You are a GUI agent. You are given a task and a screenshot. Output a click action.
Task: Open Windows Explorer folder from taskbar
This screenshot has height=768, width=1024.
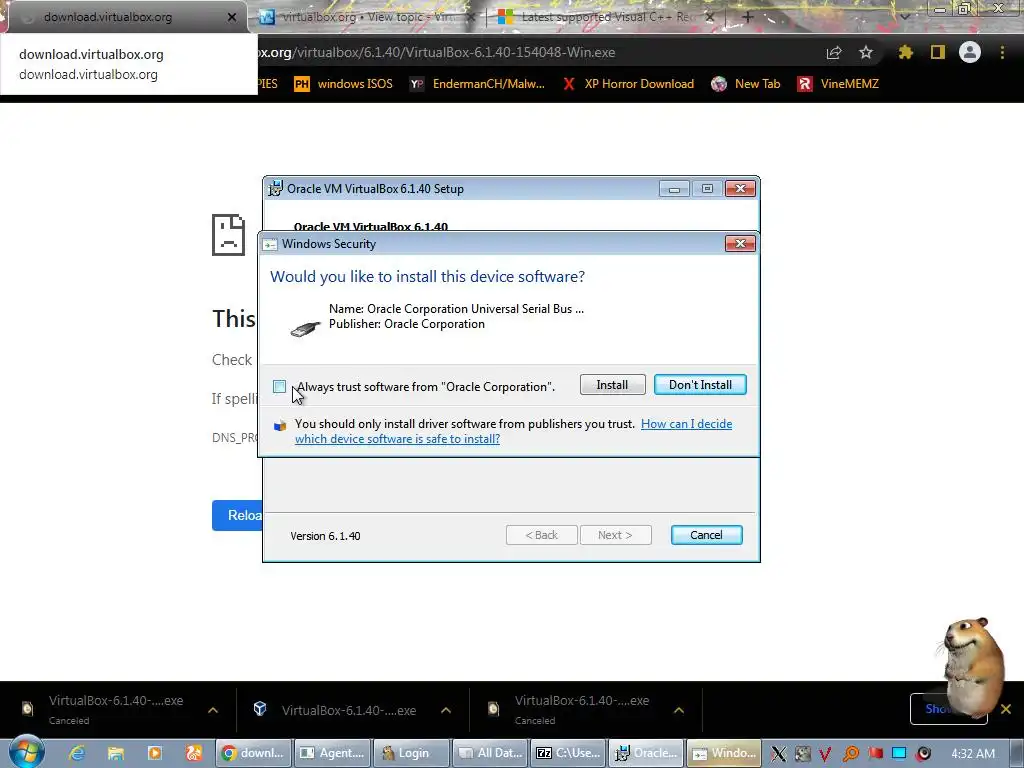[116, 753]
